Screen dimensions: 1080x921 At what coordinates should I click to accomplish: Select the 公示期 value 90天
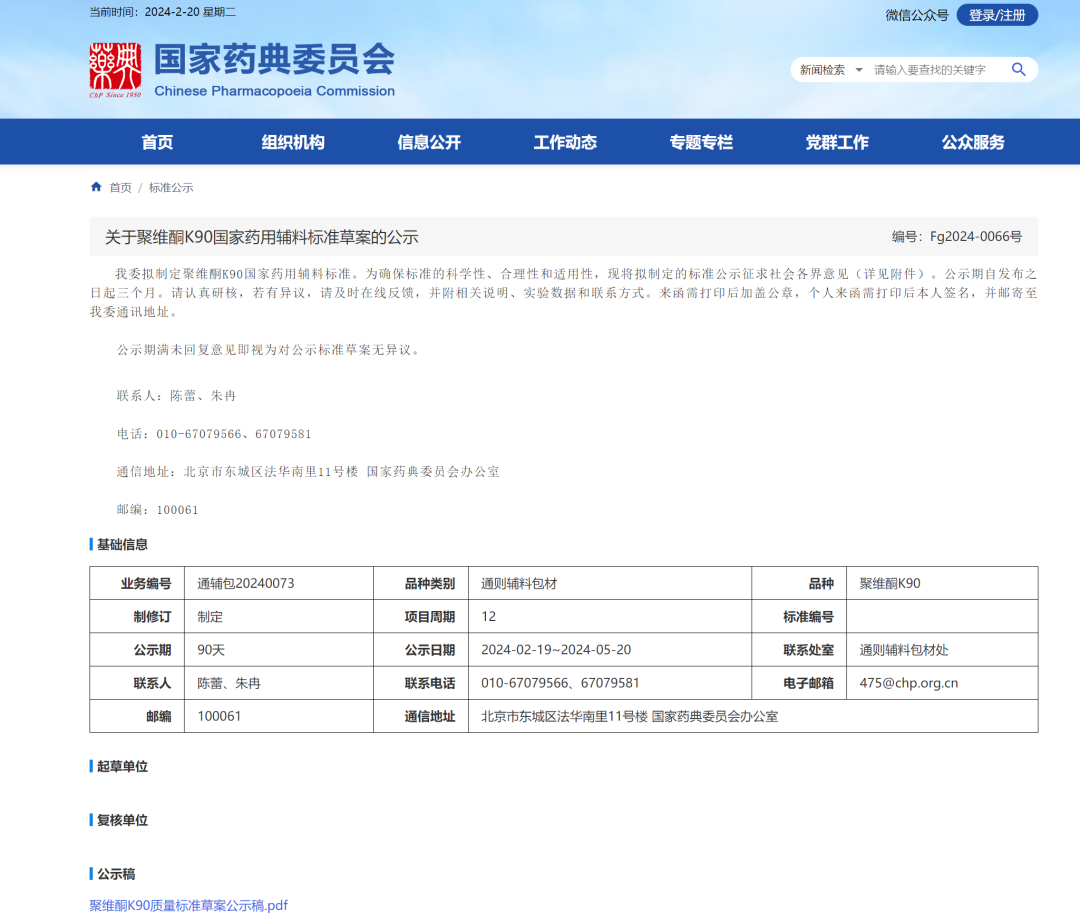tap(211, 650)
